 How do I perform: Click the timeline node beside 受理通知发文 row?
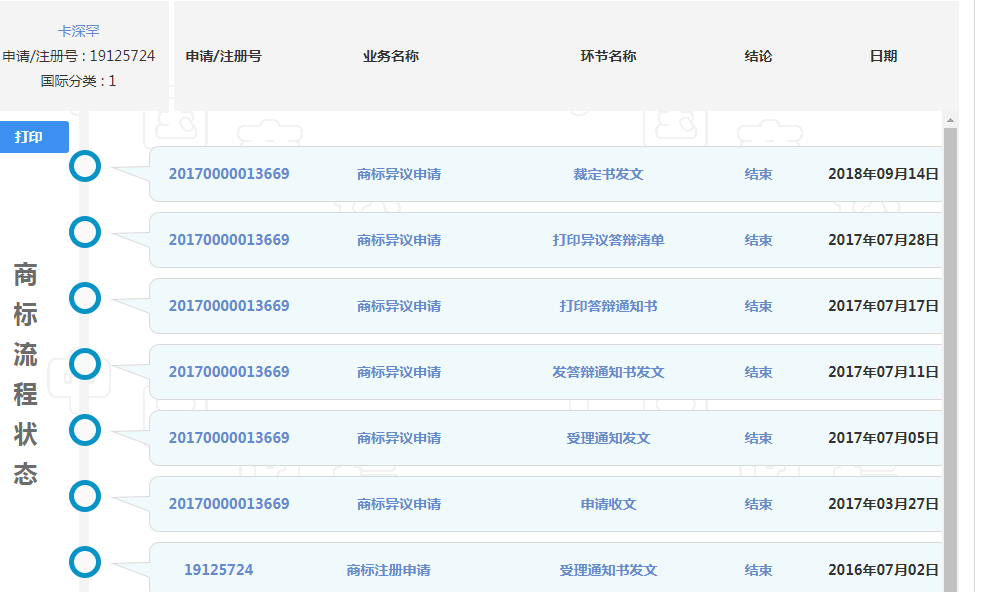pos(85,430)
